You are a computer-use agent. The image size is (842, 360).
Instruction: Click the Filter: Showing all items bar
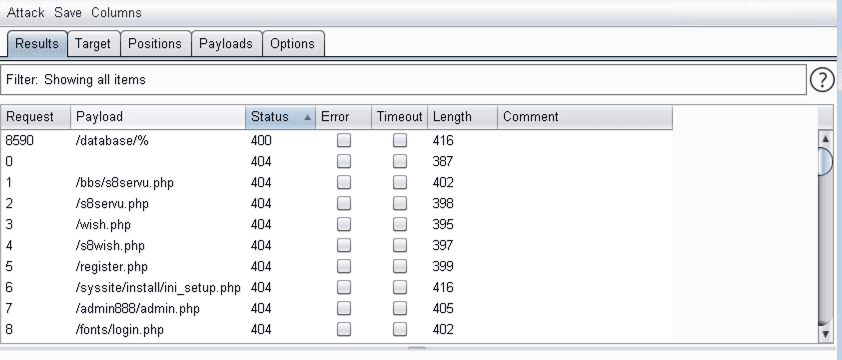[x=404, y=80]
